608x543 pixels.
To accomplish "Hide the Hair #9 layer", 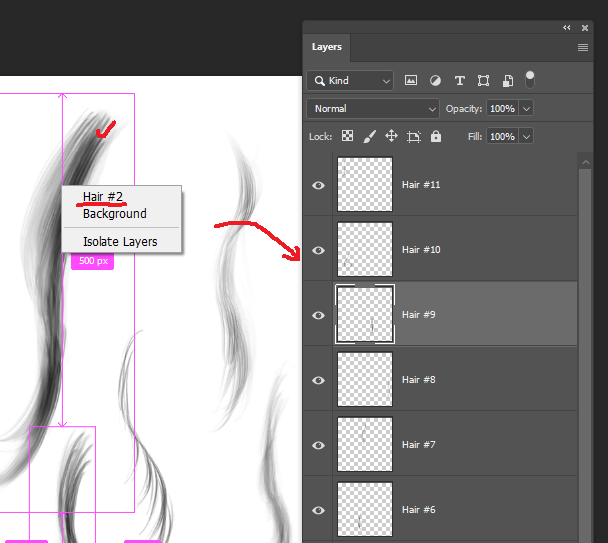I will (318, 315).
